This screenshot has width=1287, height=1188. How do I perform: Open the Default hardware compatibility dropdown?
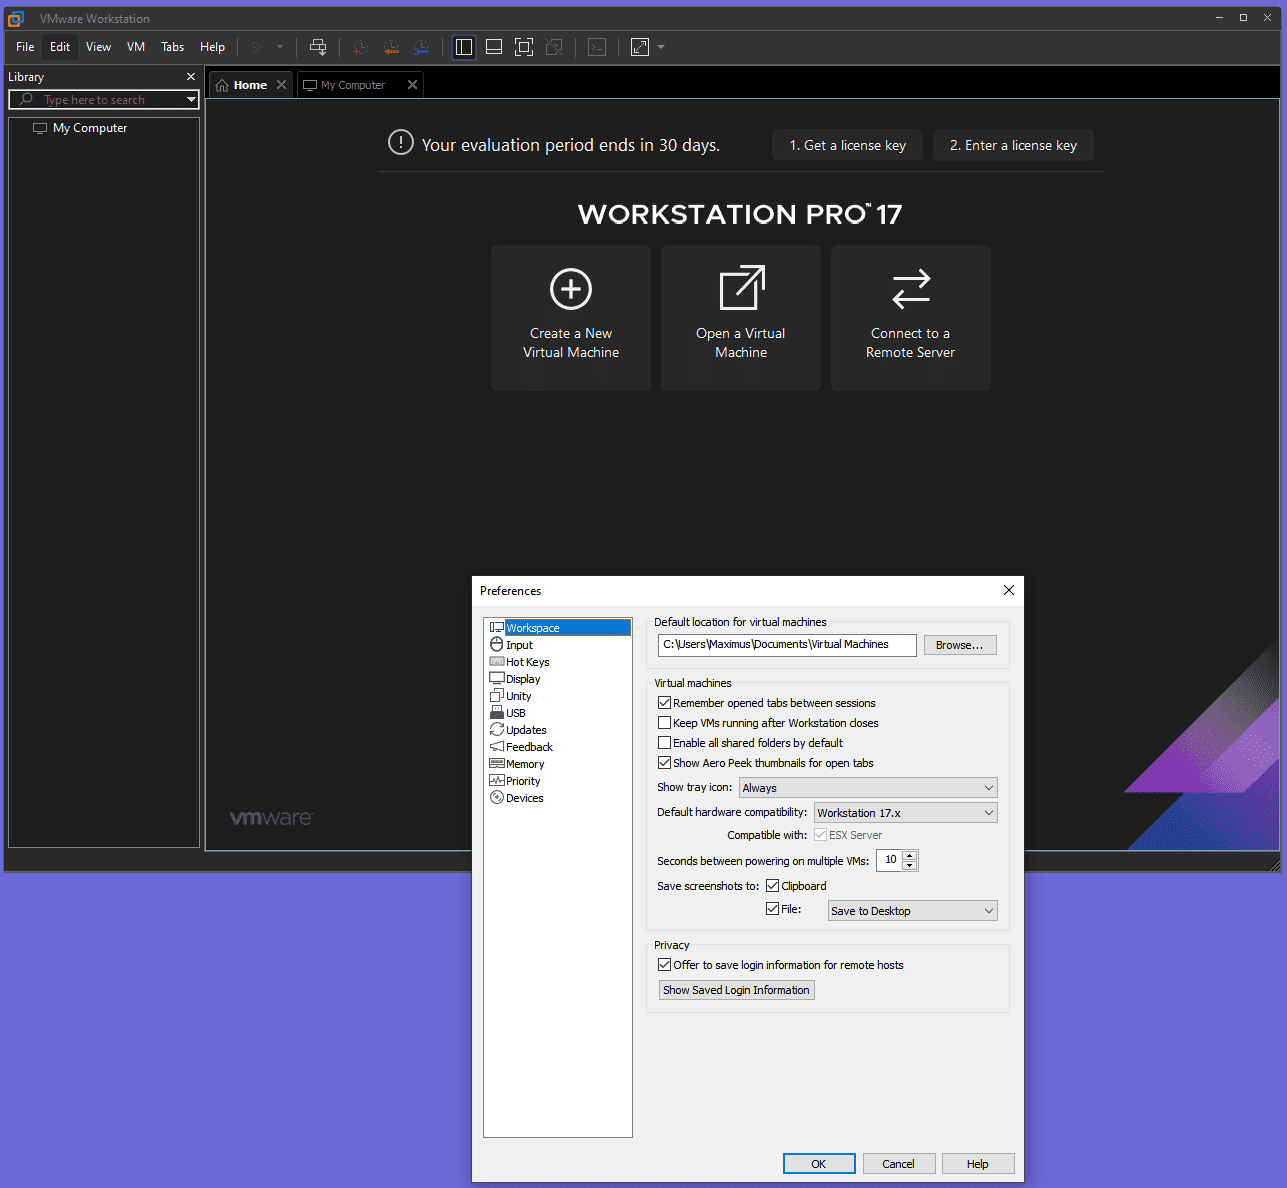tap(906, 813)
